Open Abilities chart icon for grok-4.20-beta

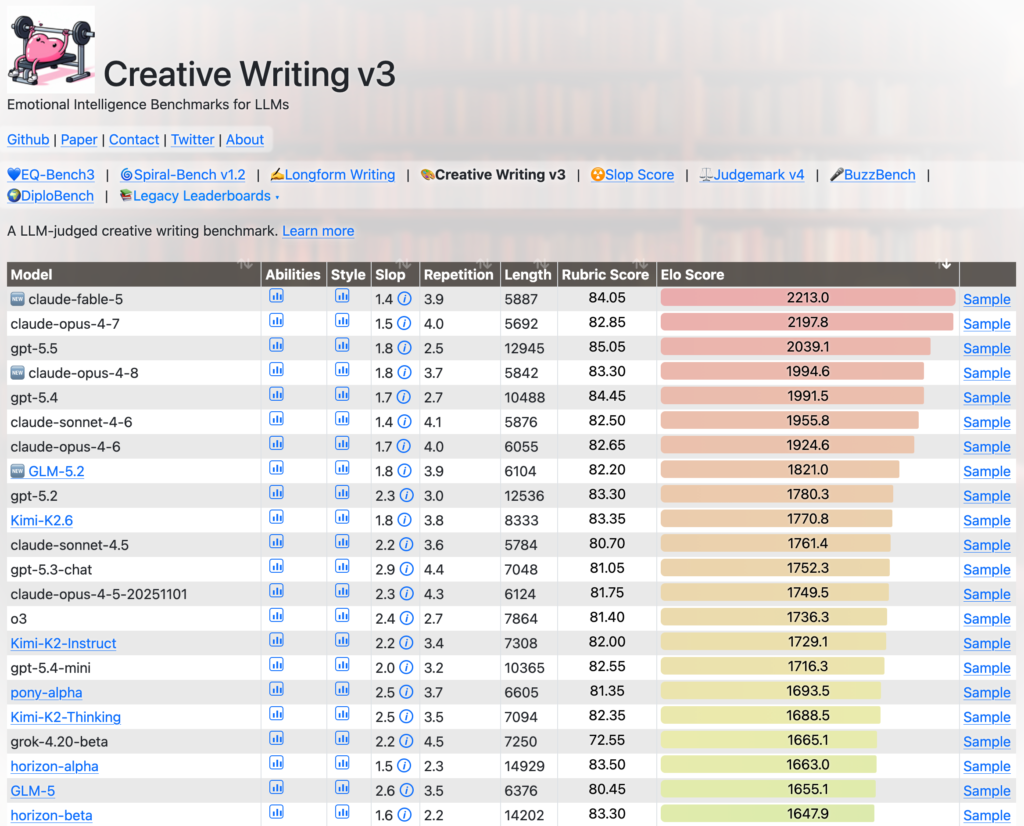[276, 739]
